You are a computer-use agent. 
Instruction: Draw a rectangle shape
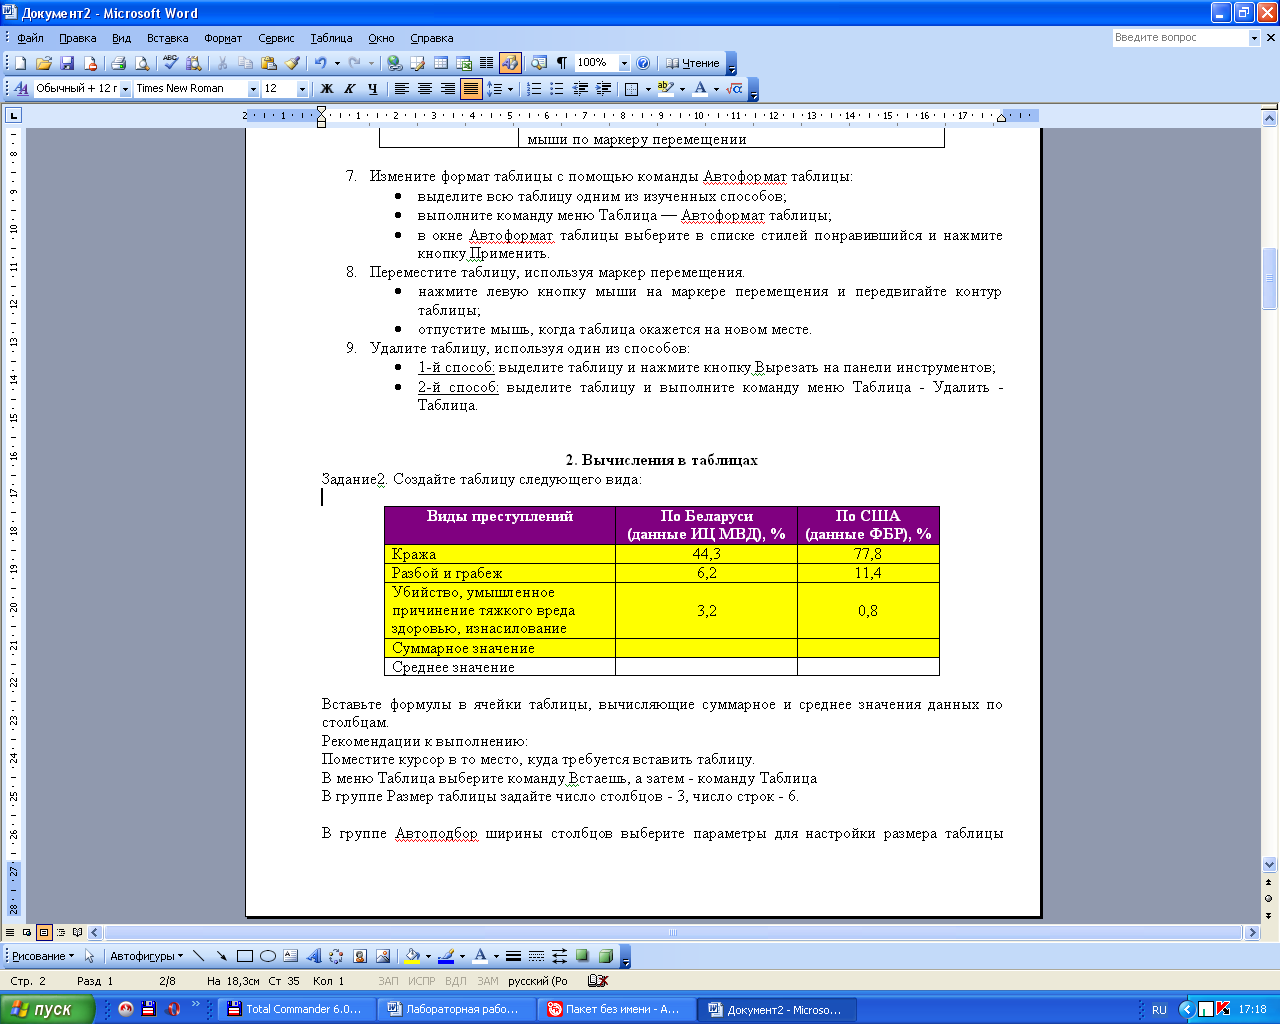click(x=244, y=956)
